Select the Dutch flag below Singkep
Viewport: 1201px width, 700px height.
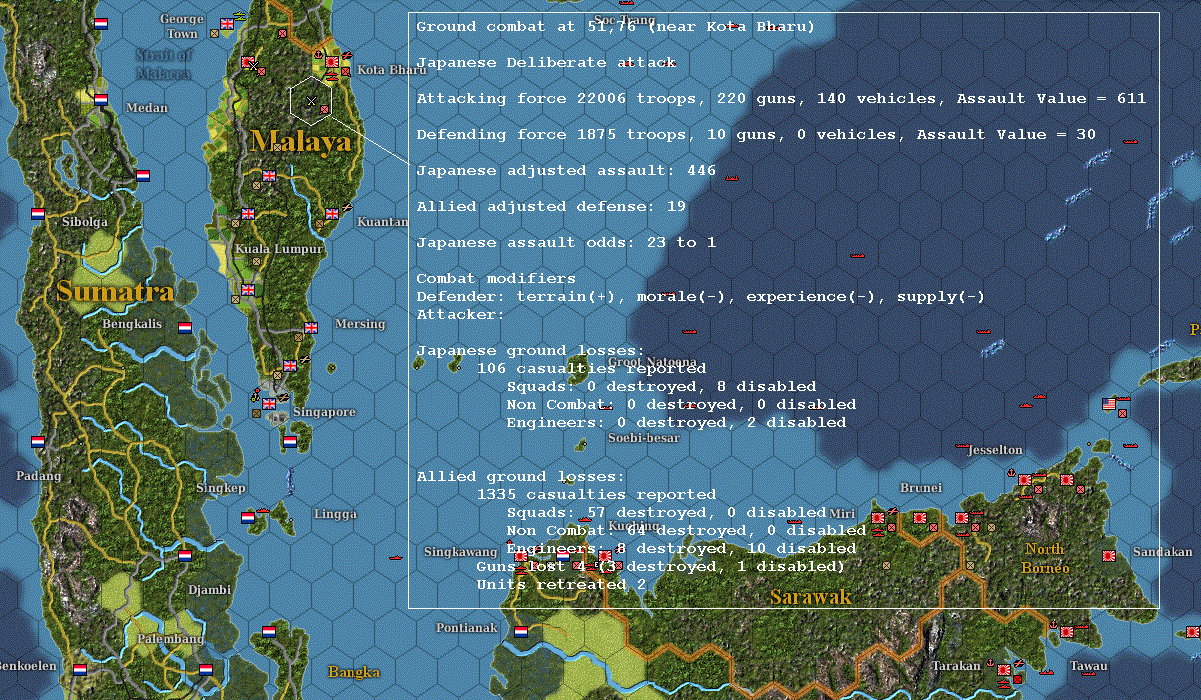pos(248,518)
